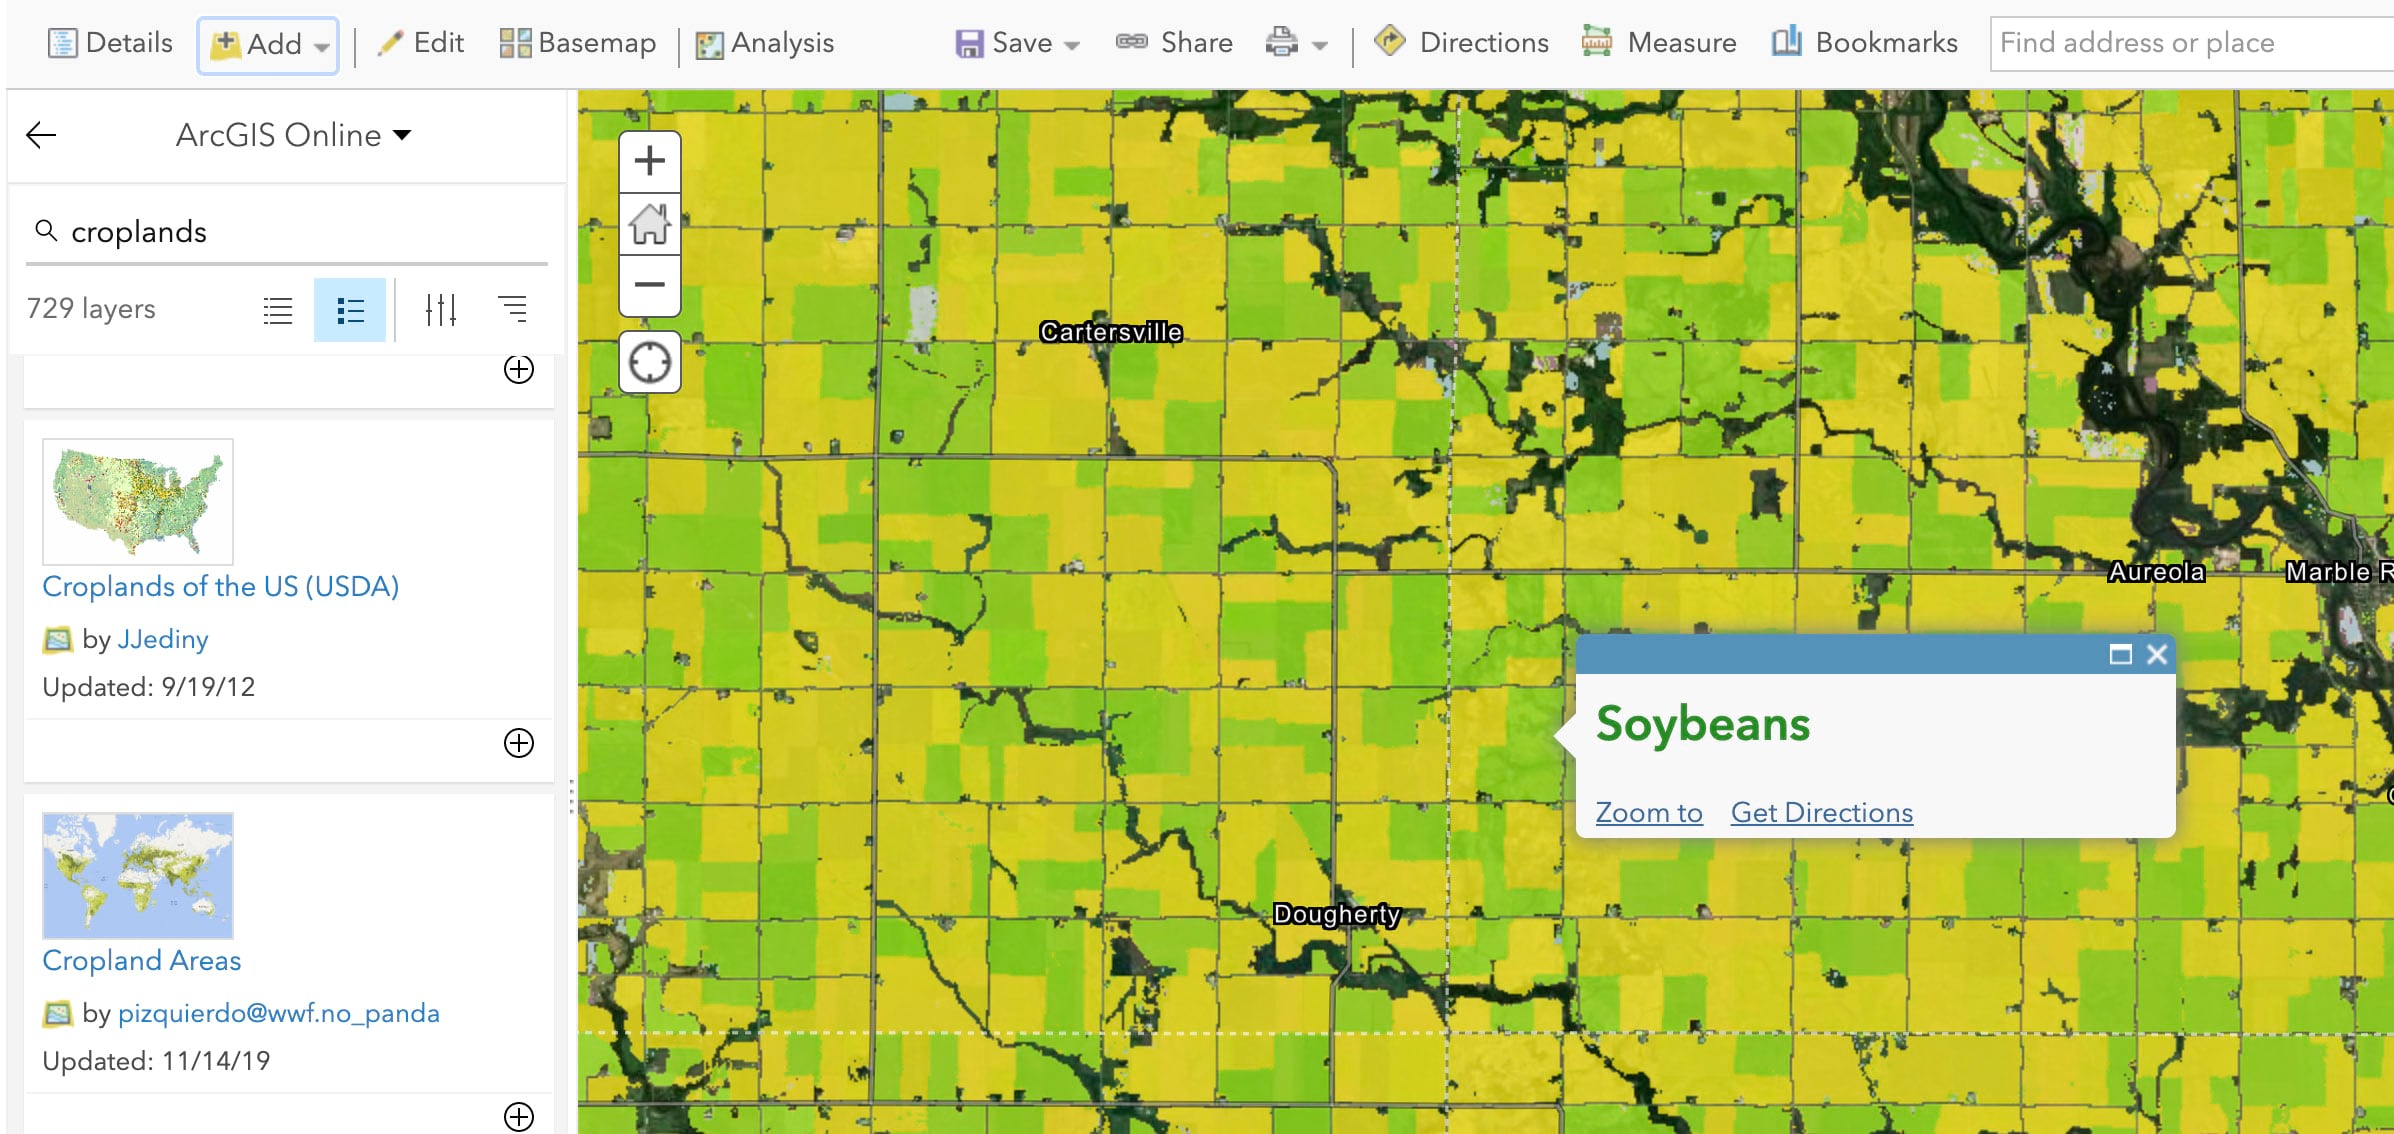Open the Save menu
The image size is (2394, 1134).
click(x=1017, y=43)
